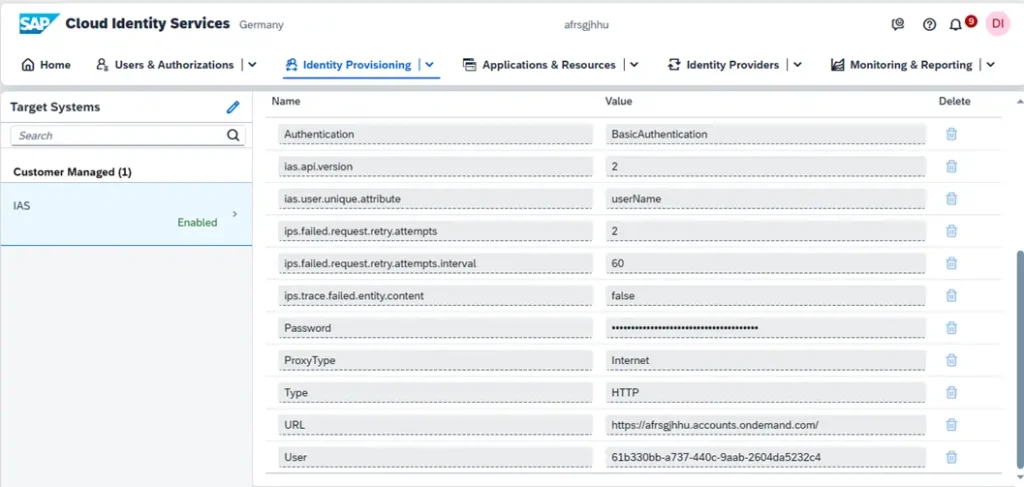Open the notifications bell icon
The height and width of the screenshot is (487, 1024).
click(956, 24)
